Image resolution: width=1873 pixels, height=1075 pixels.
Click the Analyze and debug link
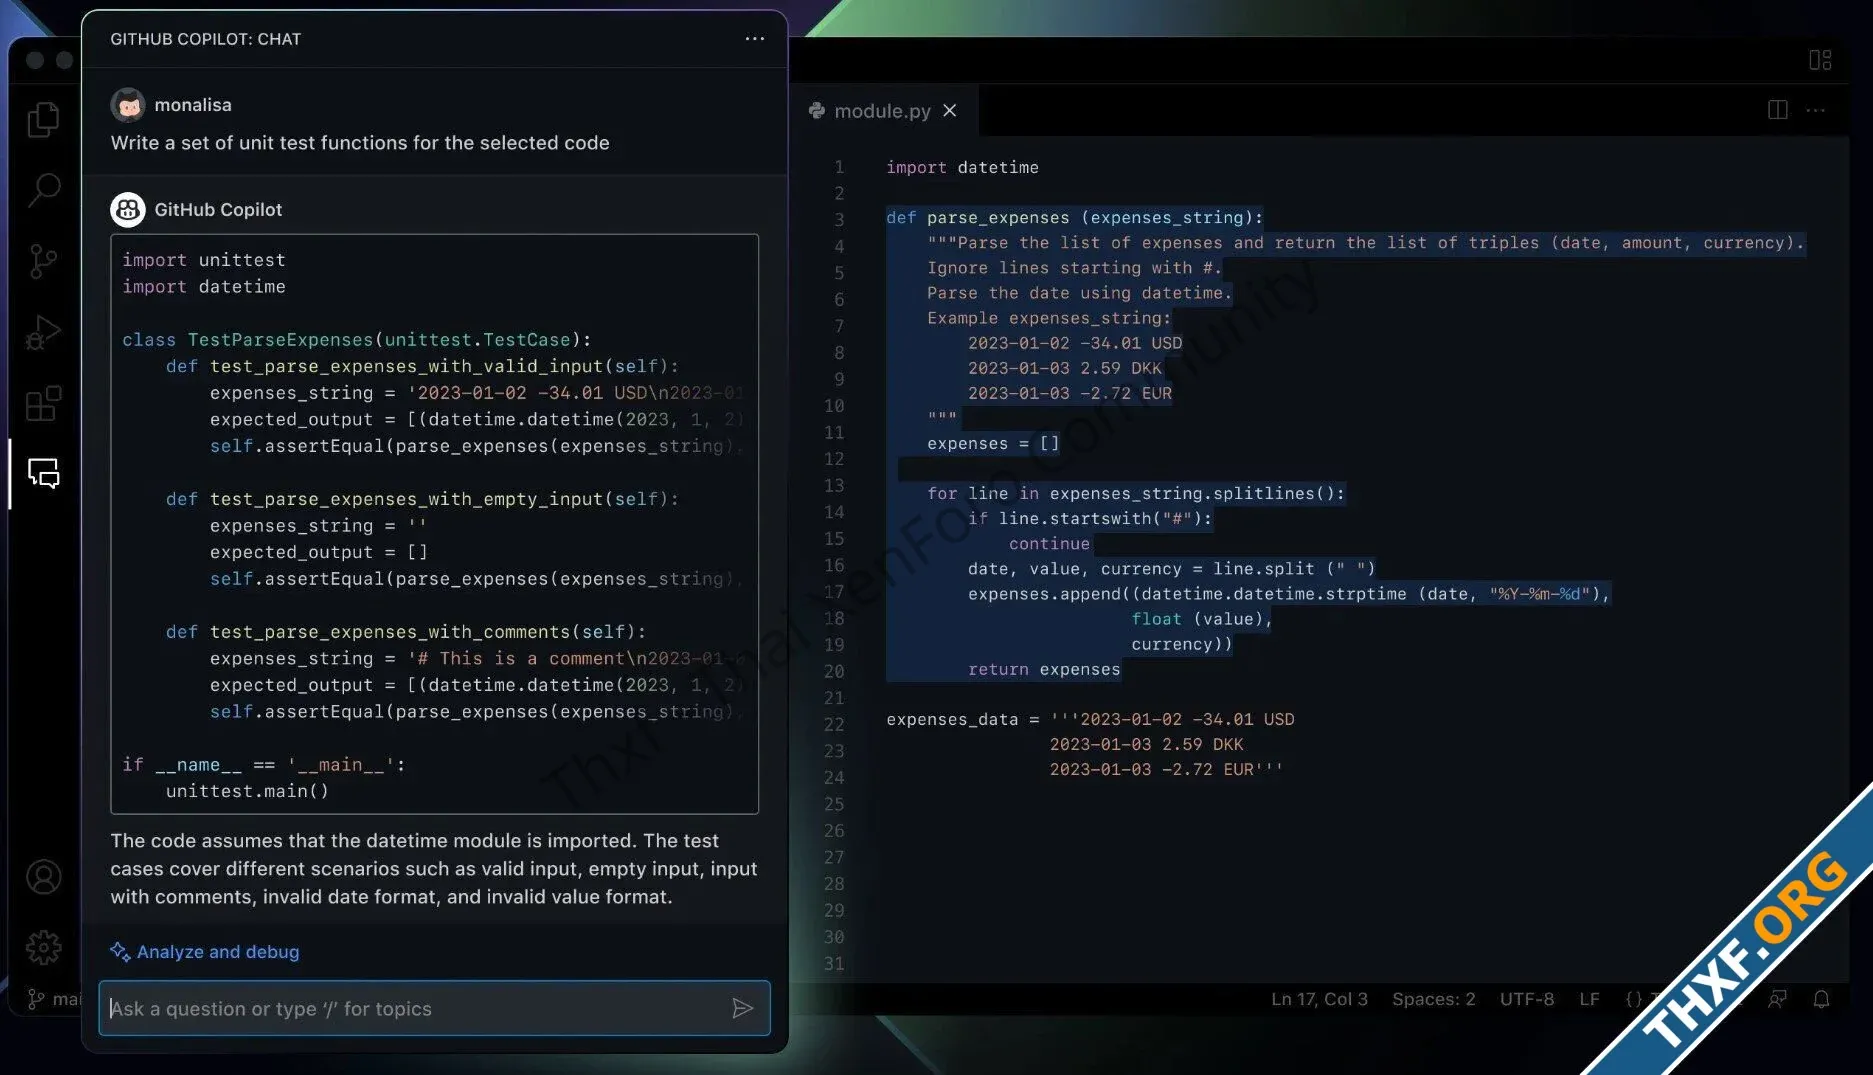point(218,951)
